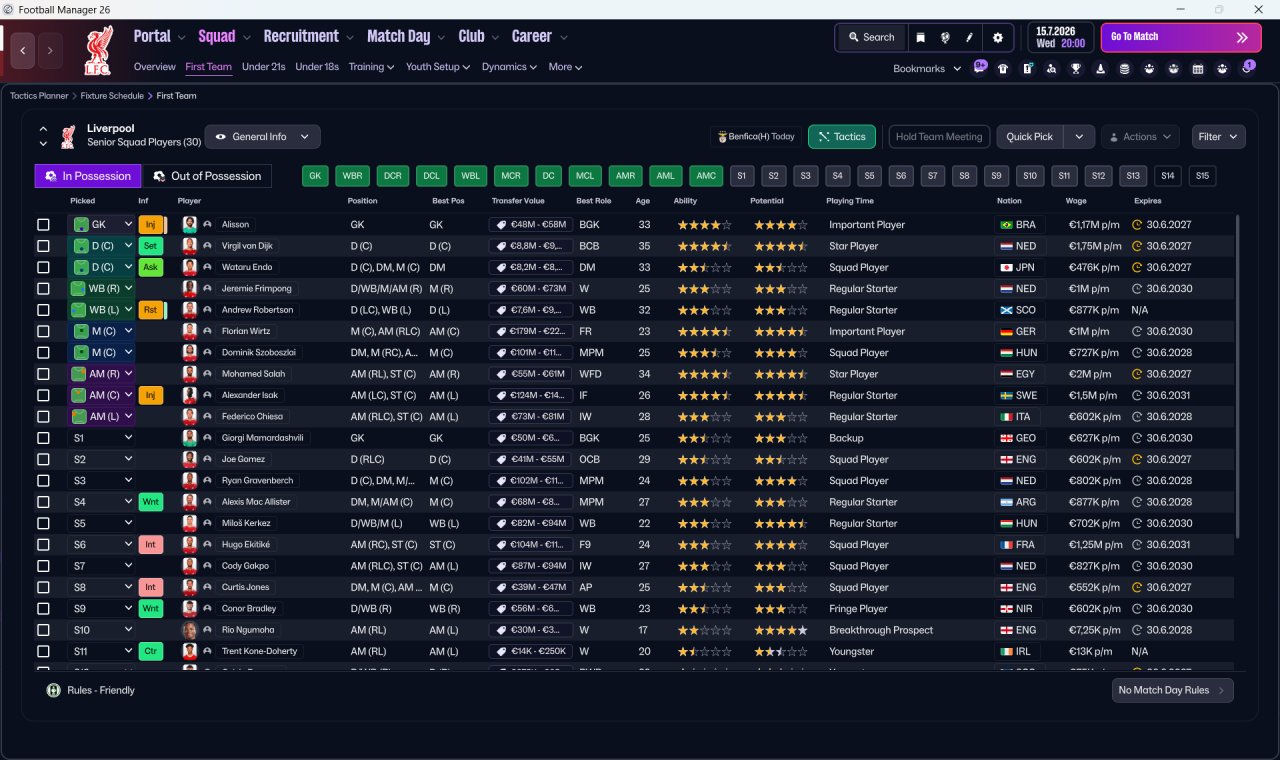Image resolution: width=1280 pixels, height=760 pixels.
Task: Click Hugo Ekitiké's Int status badge
Action: [150, 545]
